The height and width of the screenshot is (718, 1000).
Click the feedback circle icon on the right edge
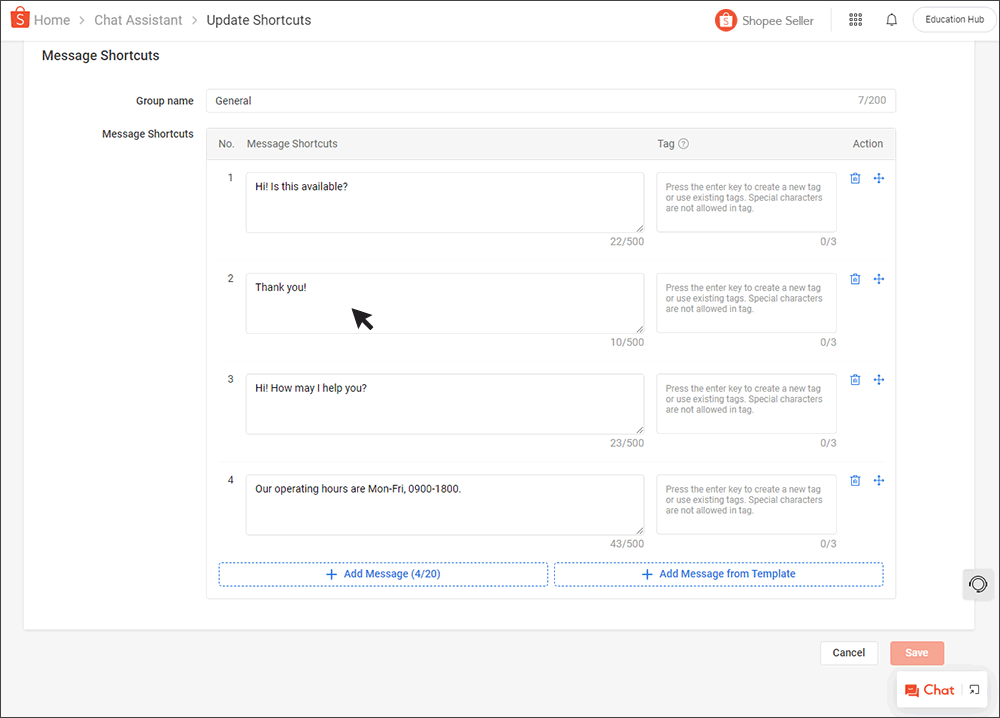click(x=977, y=584)
